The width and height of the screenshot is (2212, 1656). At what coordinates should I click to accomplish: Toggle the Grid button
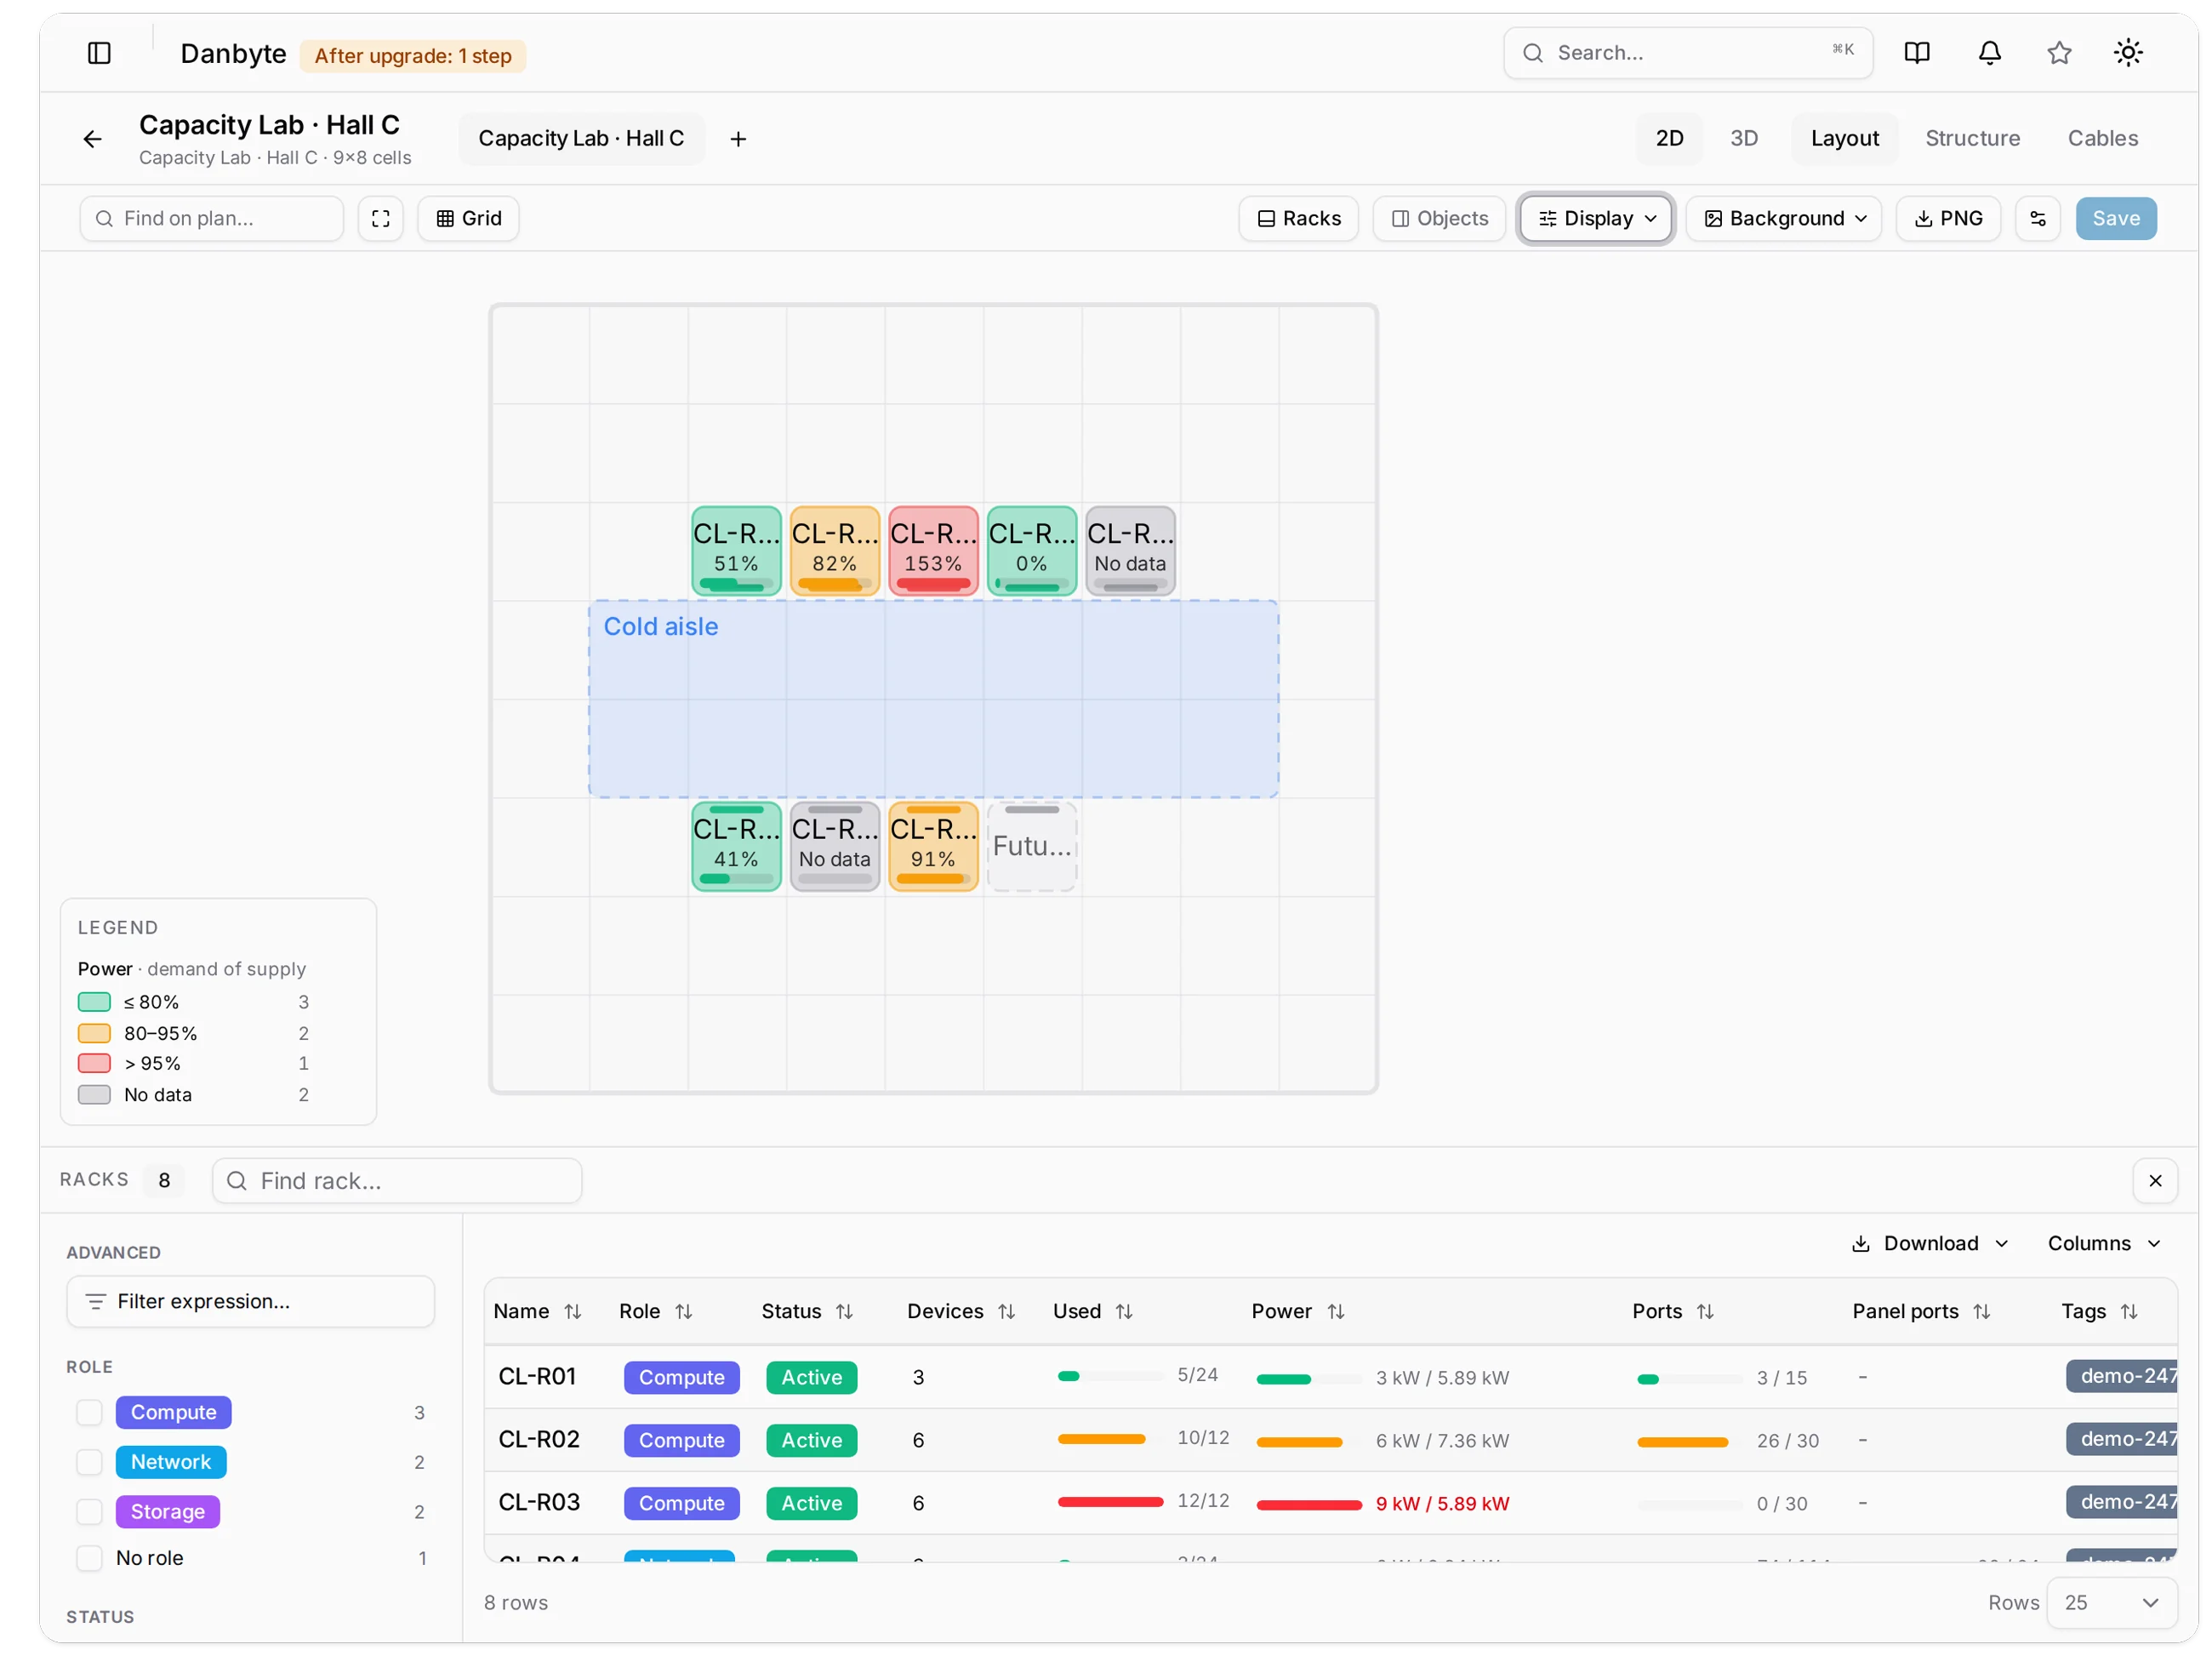click(x=468, y=218)
